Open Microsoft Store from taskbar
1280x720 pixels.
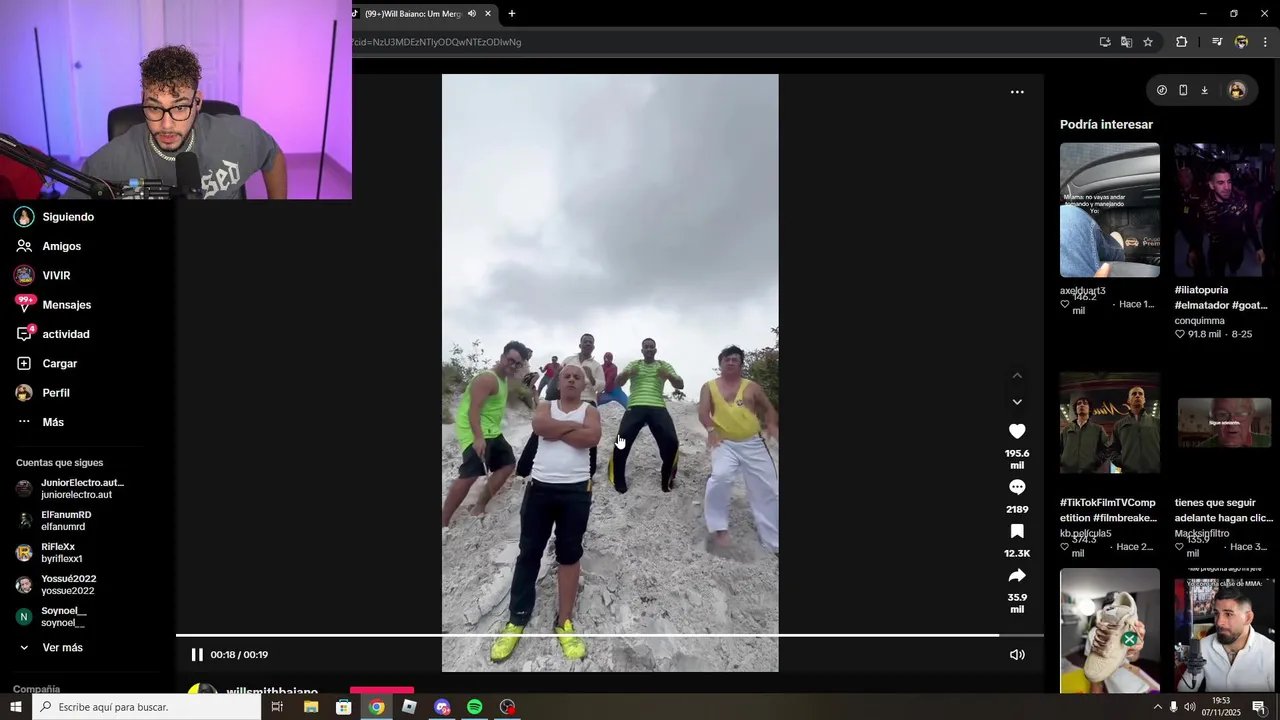point(343,707)
